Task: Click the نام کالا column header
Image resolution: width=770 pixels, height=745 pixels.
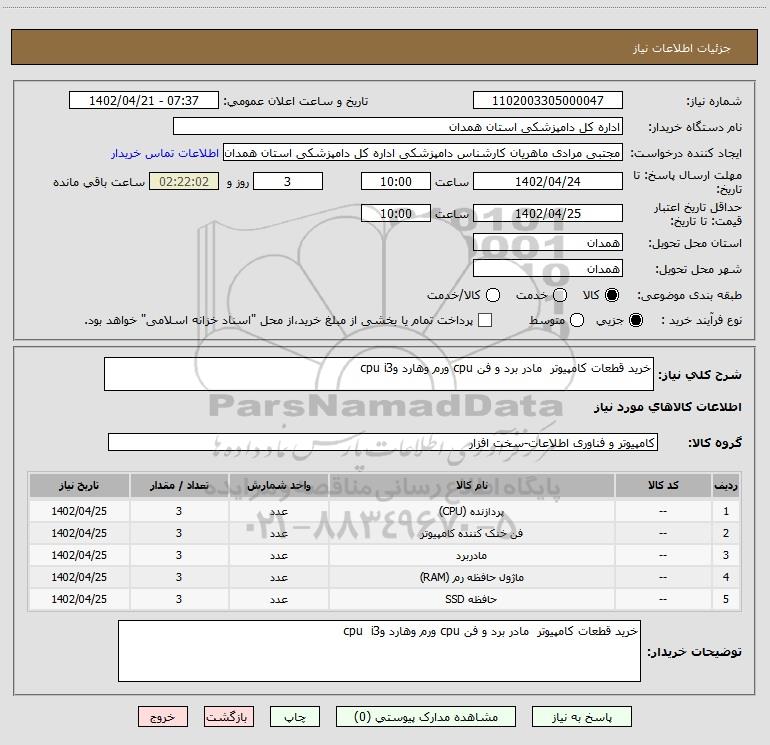Action: (471, 486)
